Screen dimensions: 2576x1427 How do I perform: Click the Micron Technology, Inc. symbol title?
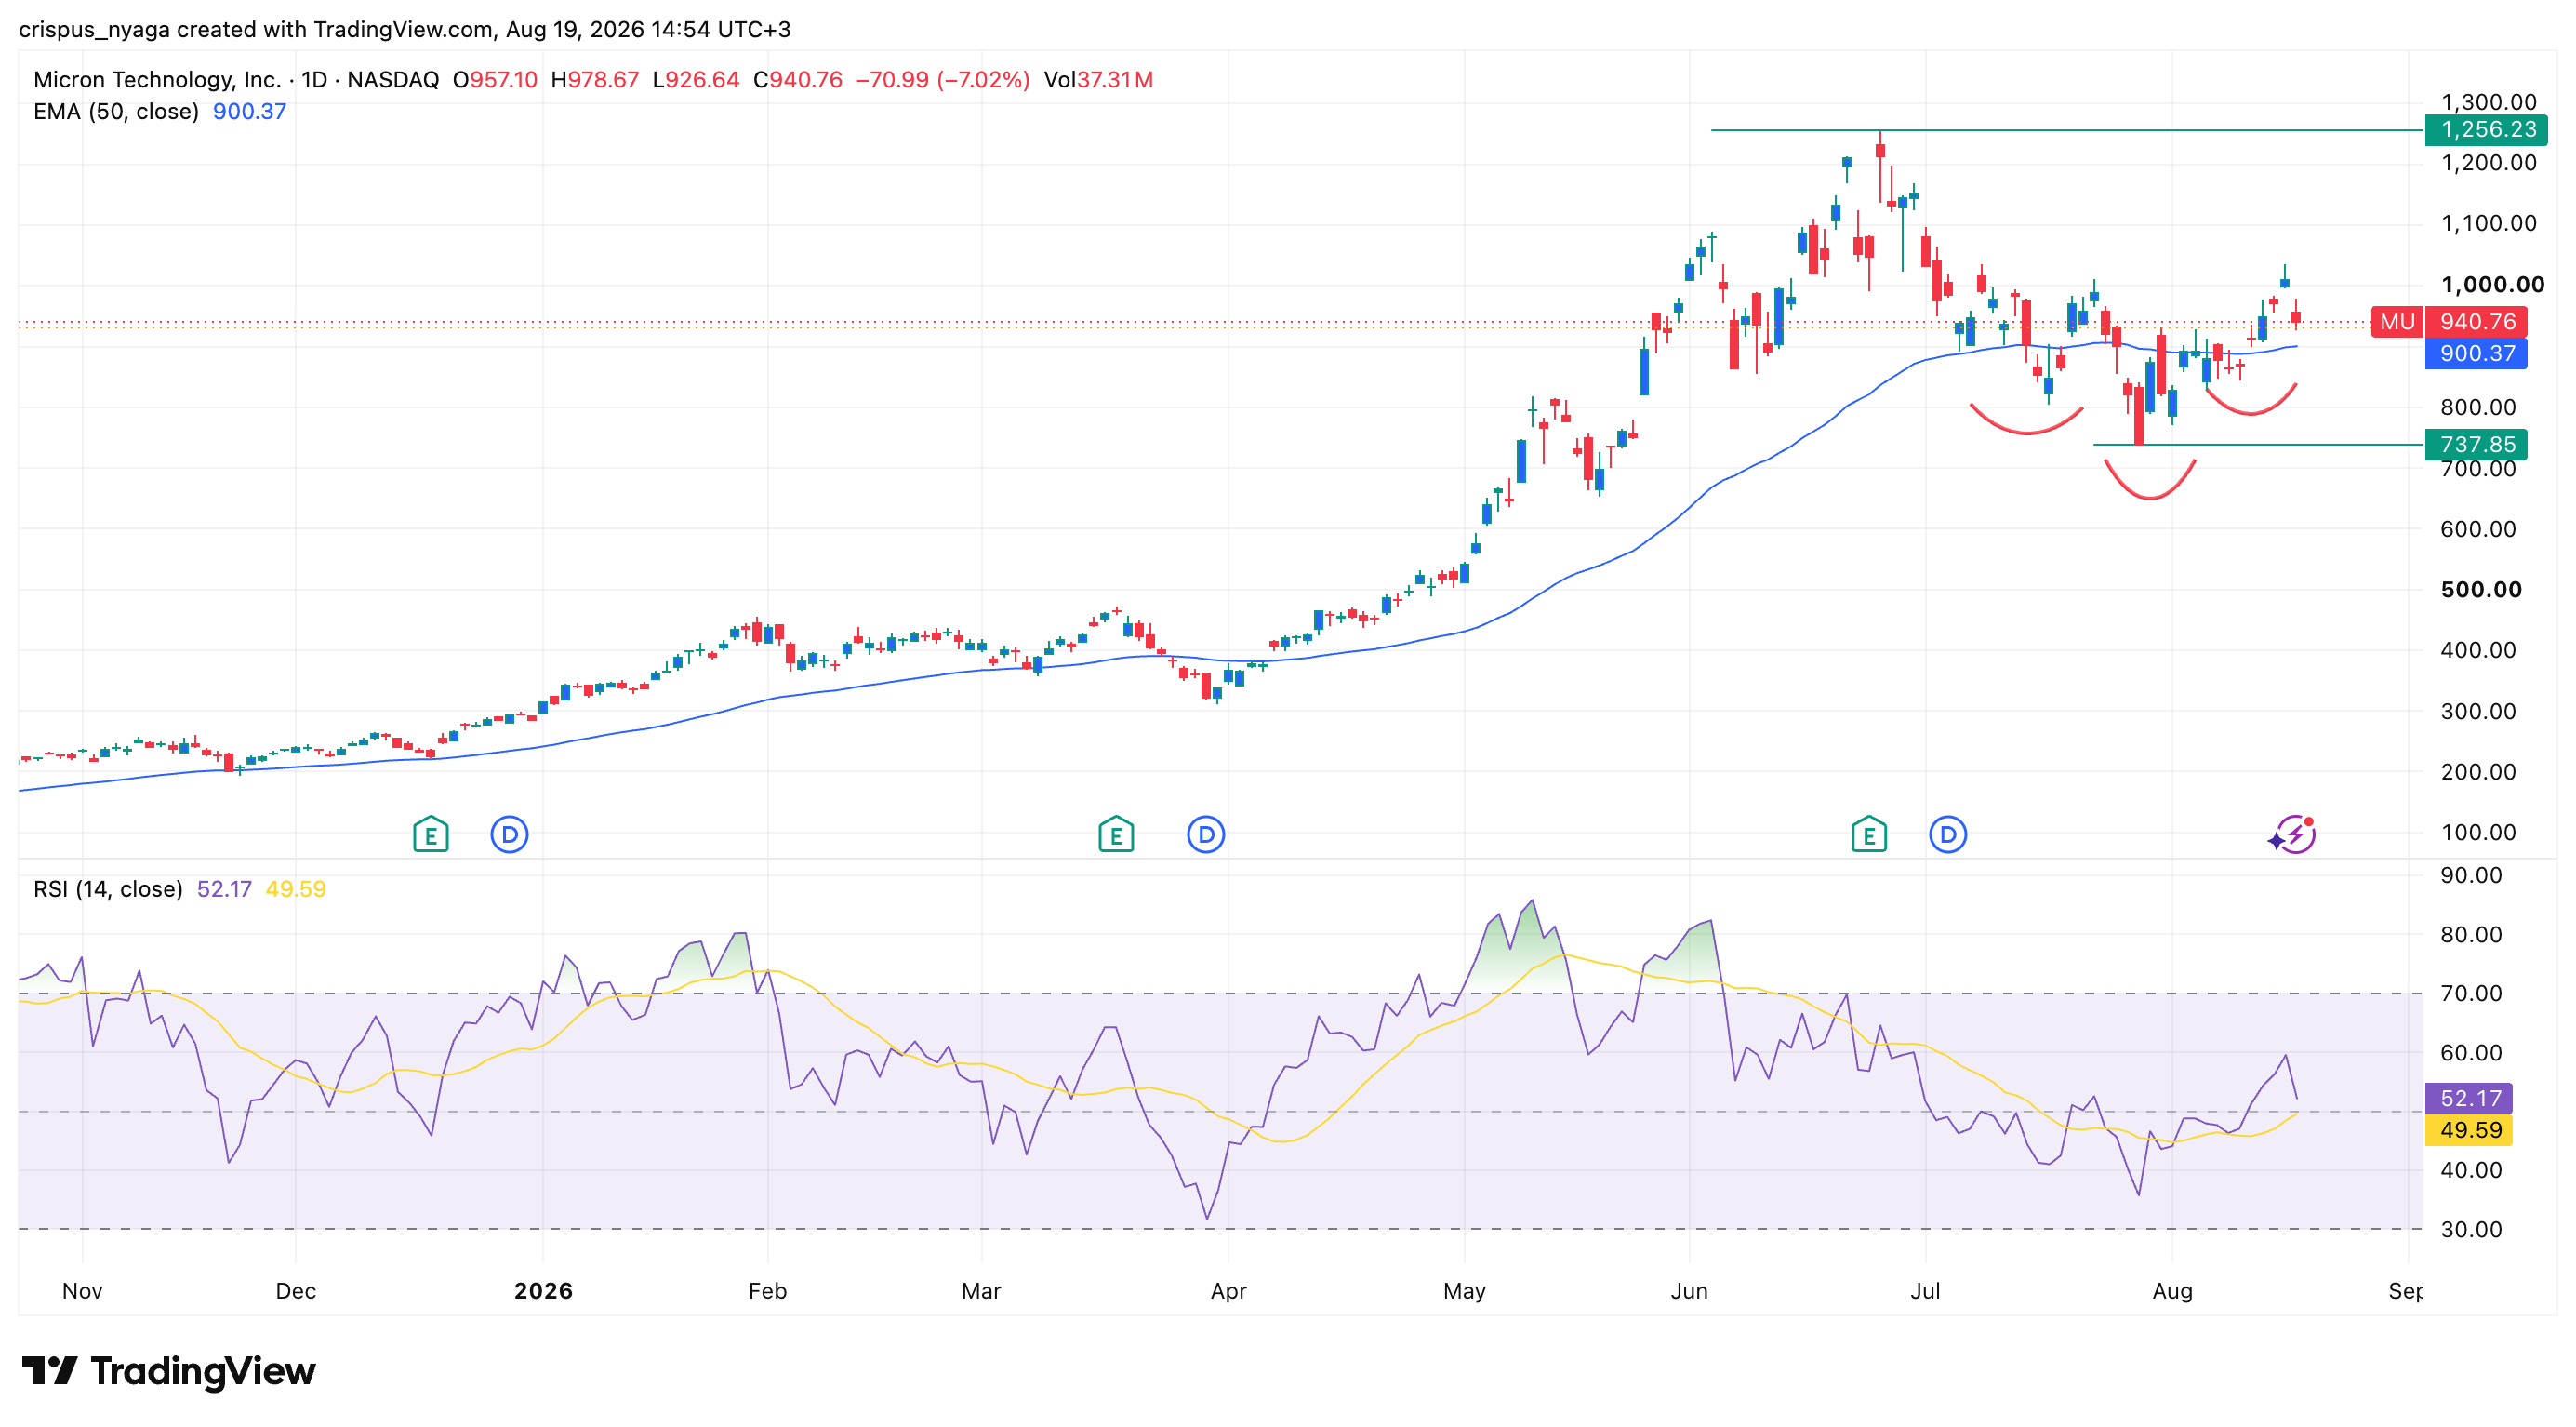pyautogui.click(x=157, y=80)
